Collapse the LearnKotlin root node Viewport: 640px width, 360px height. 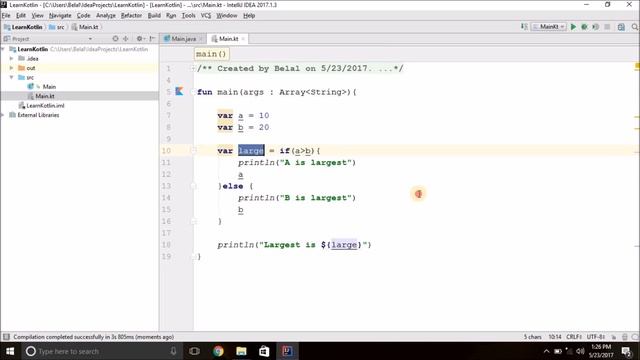click(x=3, y=49)
